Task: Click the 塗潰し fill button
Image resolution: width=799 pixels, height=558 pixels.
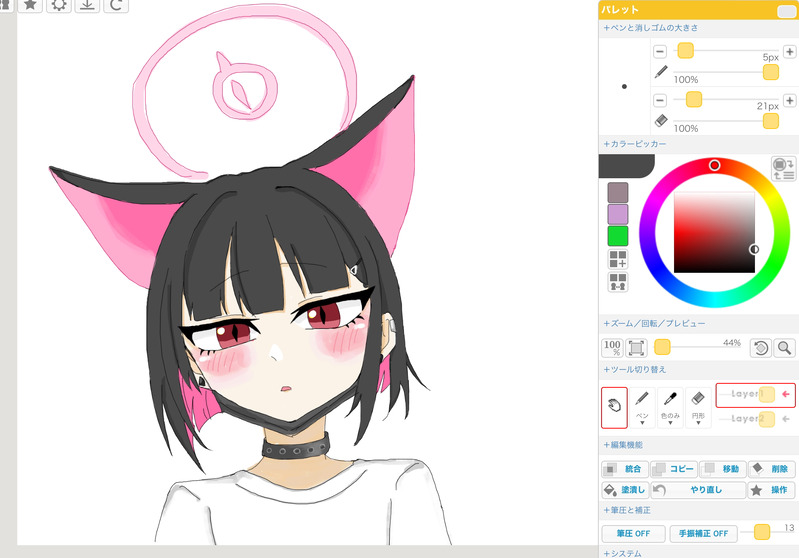Action: [x=625, y=490]
